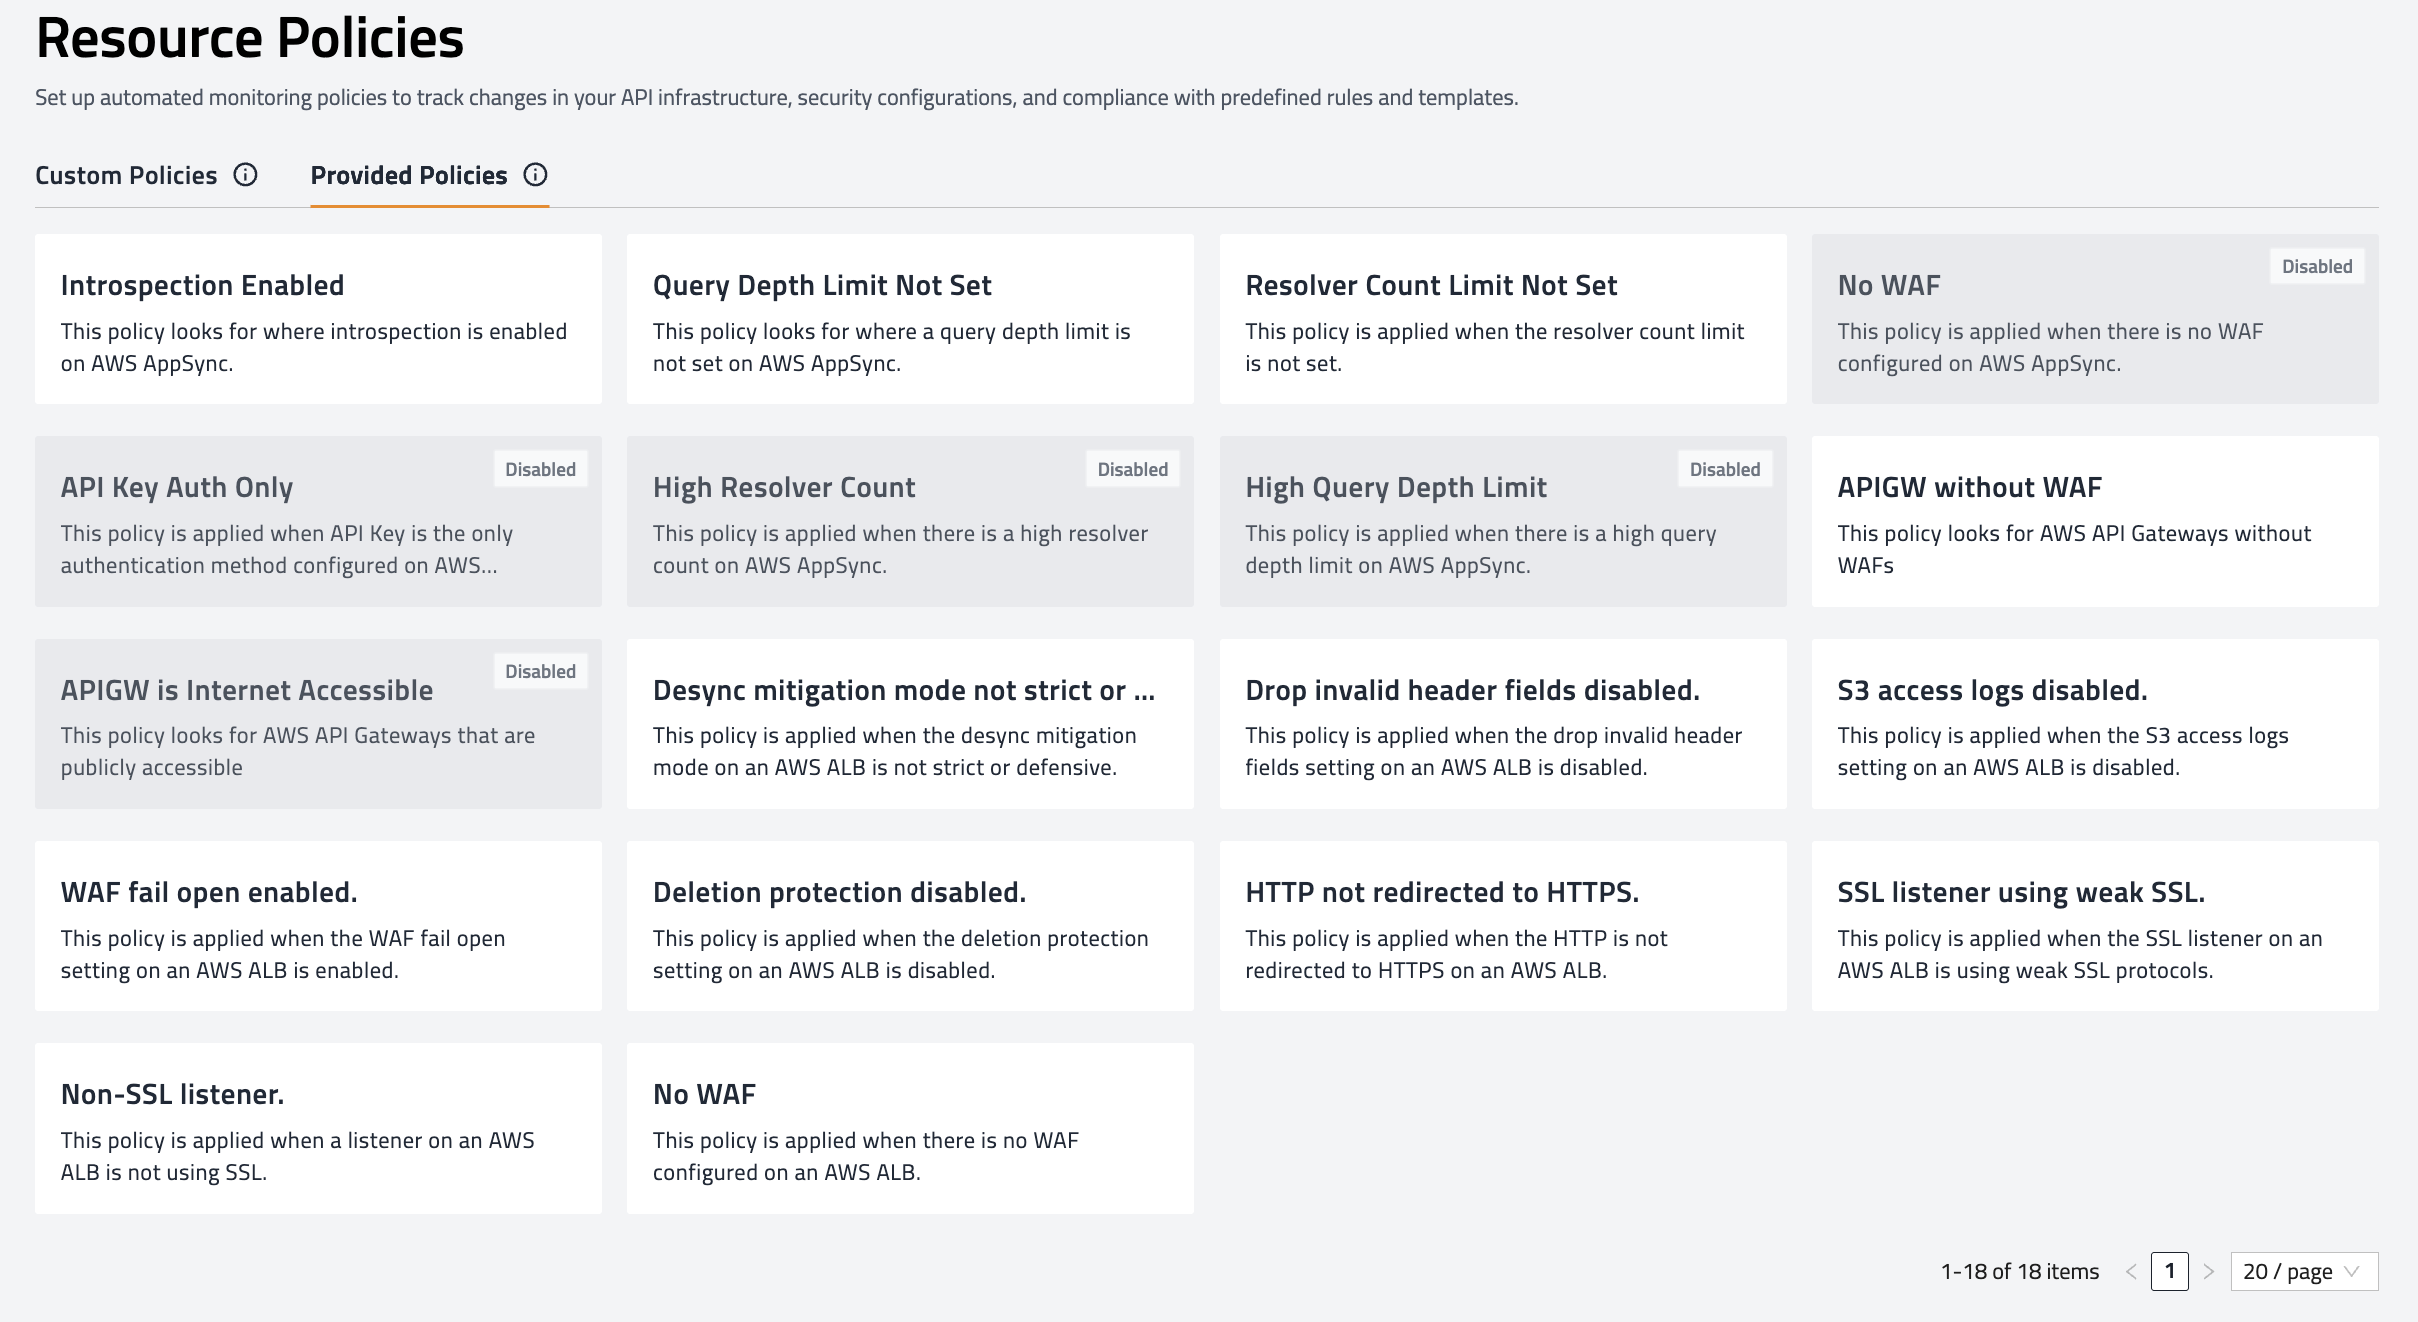This screenshot has height=1322, width=2418.
Task: Select Provided Policies tab
Action: (409, 176)
